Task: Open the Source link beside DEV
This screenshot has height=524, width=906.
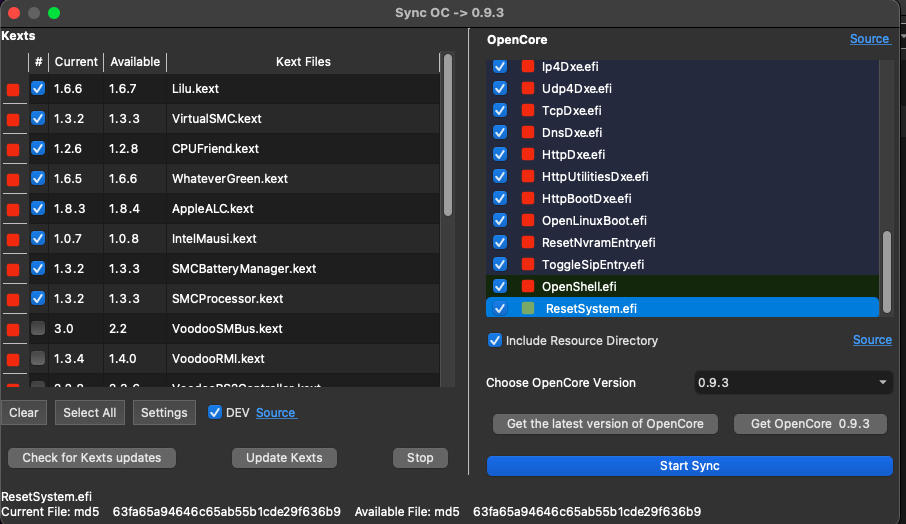Action: pyautogui.click(x=276, y=412)
